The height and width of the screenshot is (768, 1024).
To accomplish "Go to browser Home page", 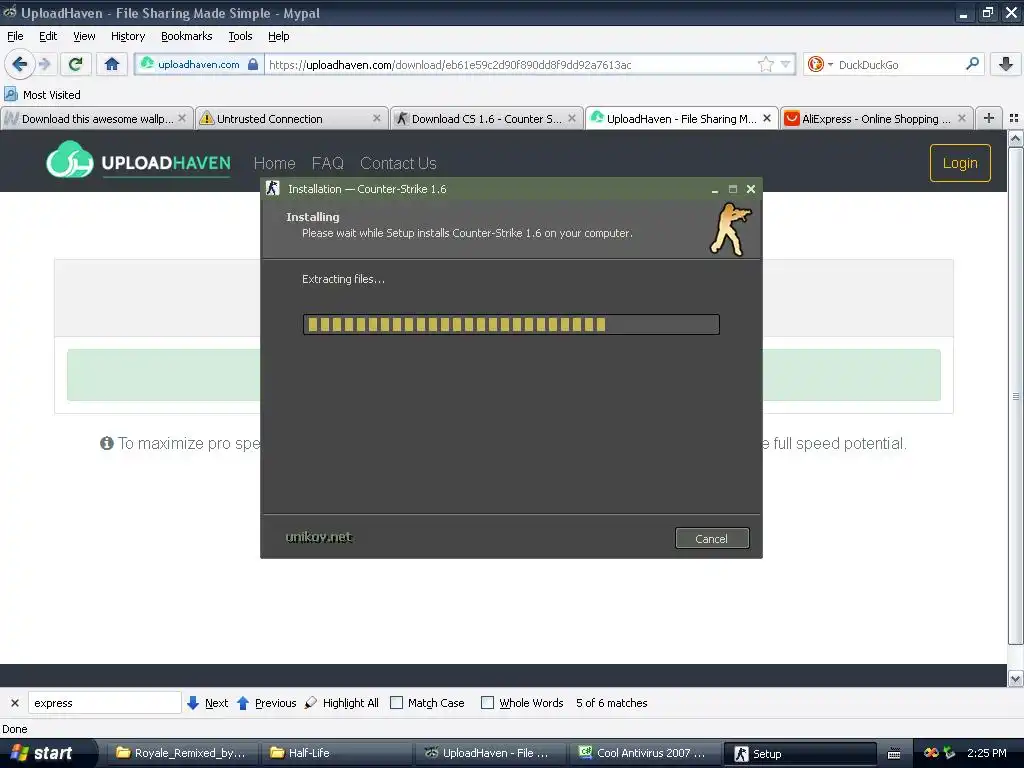I will (x=112, y=64).
